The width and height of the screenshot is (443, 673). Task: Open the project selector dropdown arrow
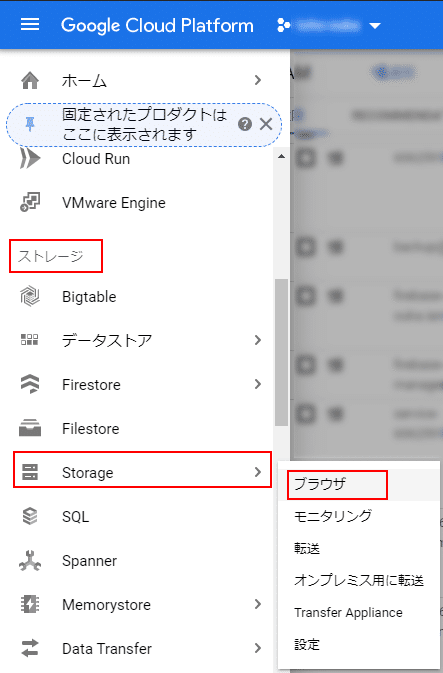[x=375, y=26]
